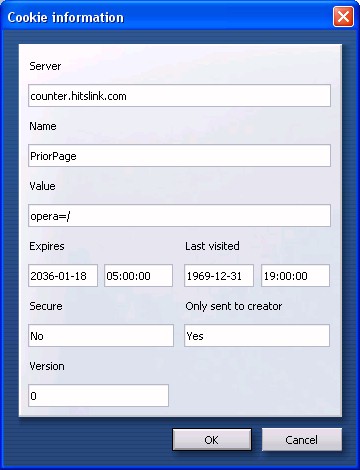This screenshot has width=360, height=470.
Task: Click the Expires time field 05:00:00
Action: (x=138, y=276)
